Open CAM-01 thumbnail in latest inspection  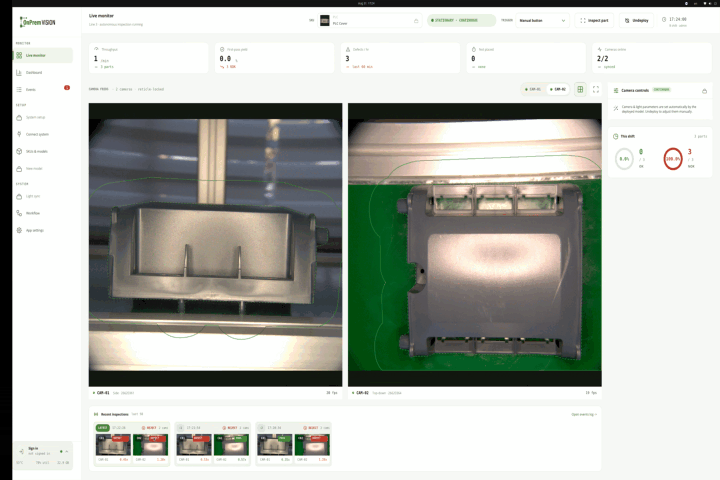(113, 445)
